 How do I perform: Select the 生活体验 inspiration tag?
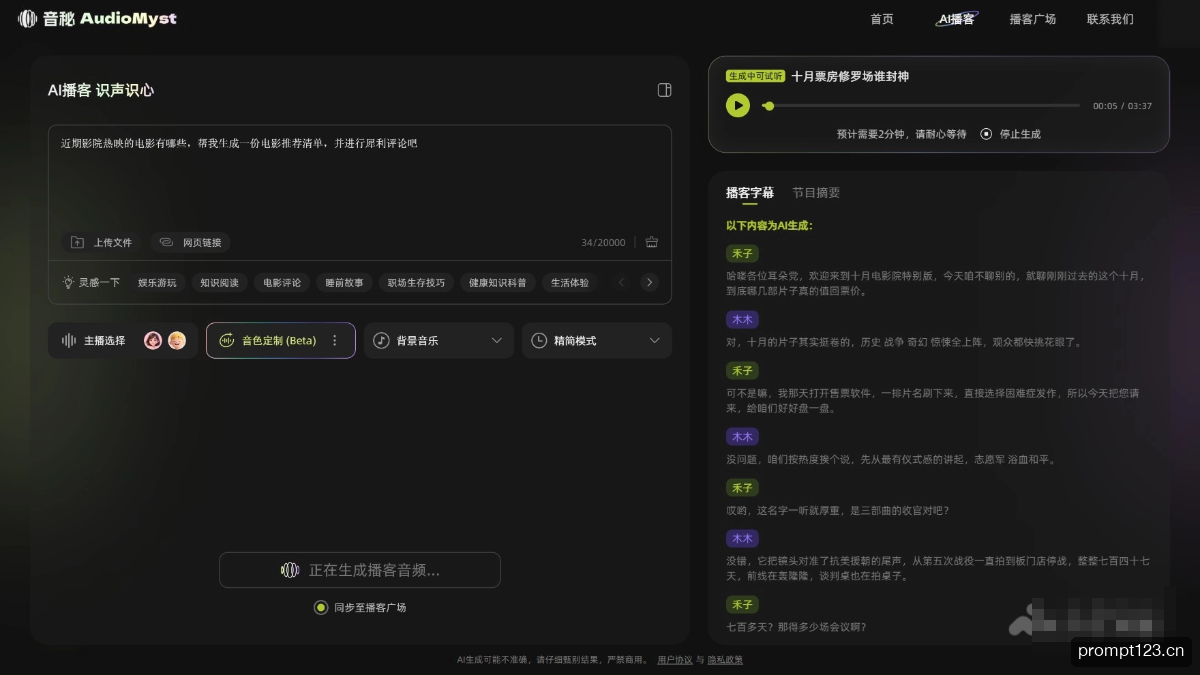click(x=571, y=283)
